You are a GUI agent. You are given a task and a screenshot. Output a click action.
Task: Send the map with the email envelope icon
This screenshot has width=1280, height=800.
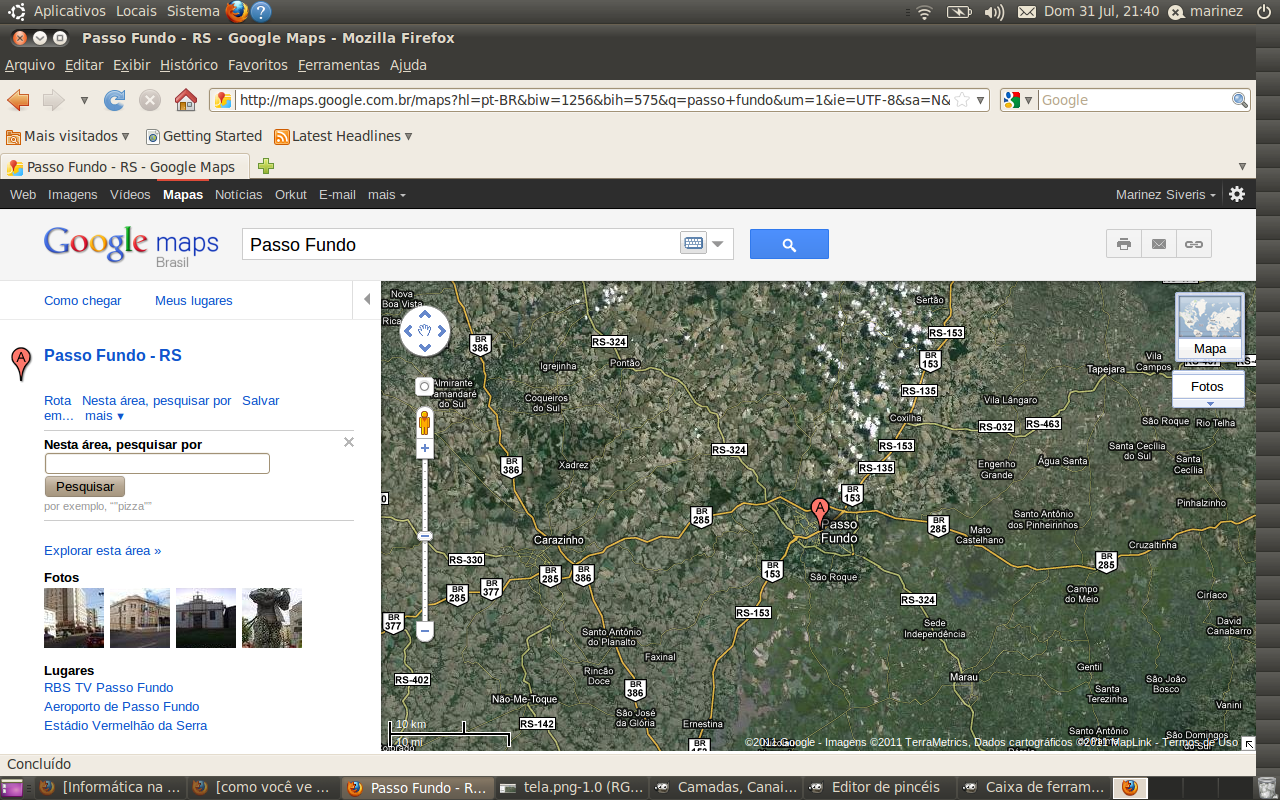[x=1158, y=244]
